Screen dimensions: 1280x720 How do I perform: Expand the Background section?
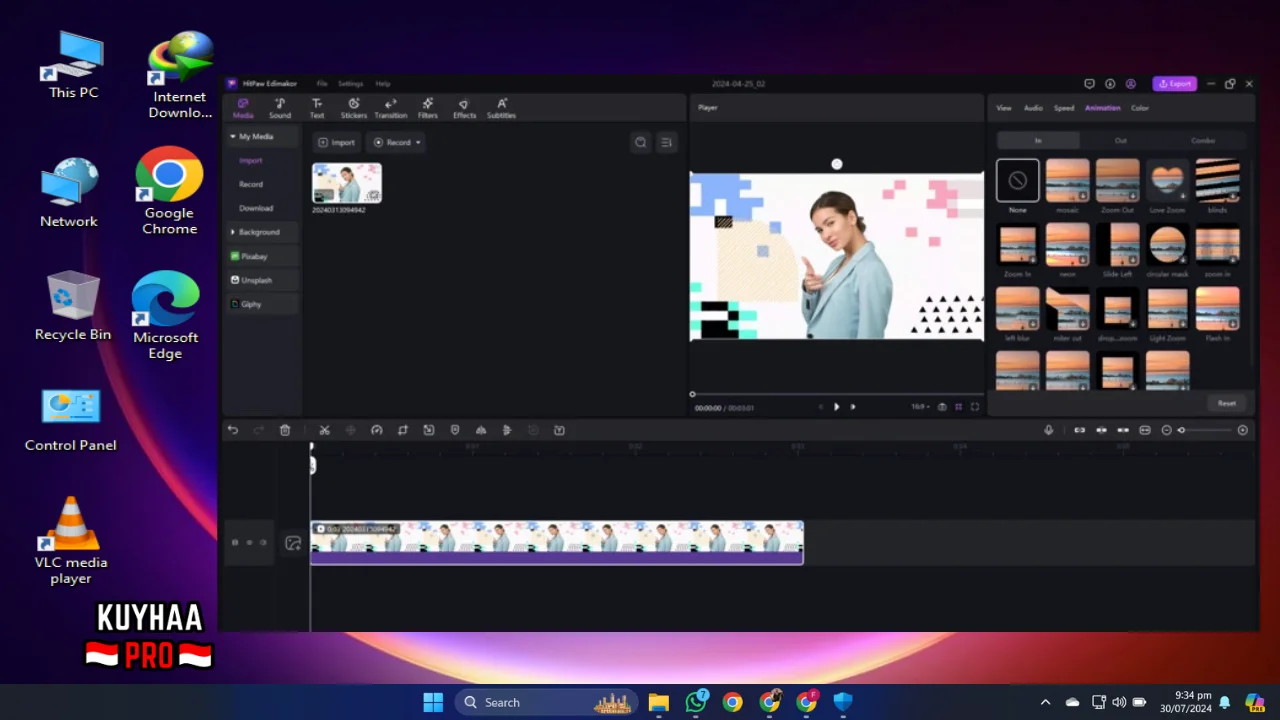coord(233,232)
